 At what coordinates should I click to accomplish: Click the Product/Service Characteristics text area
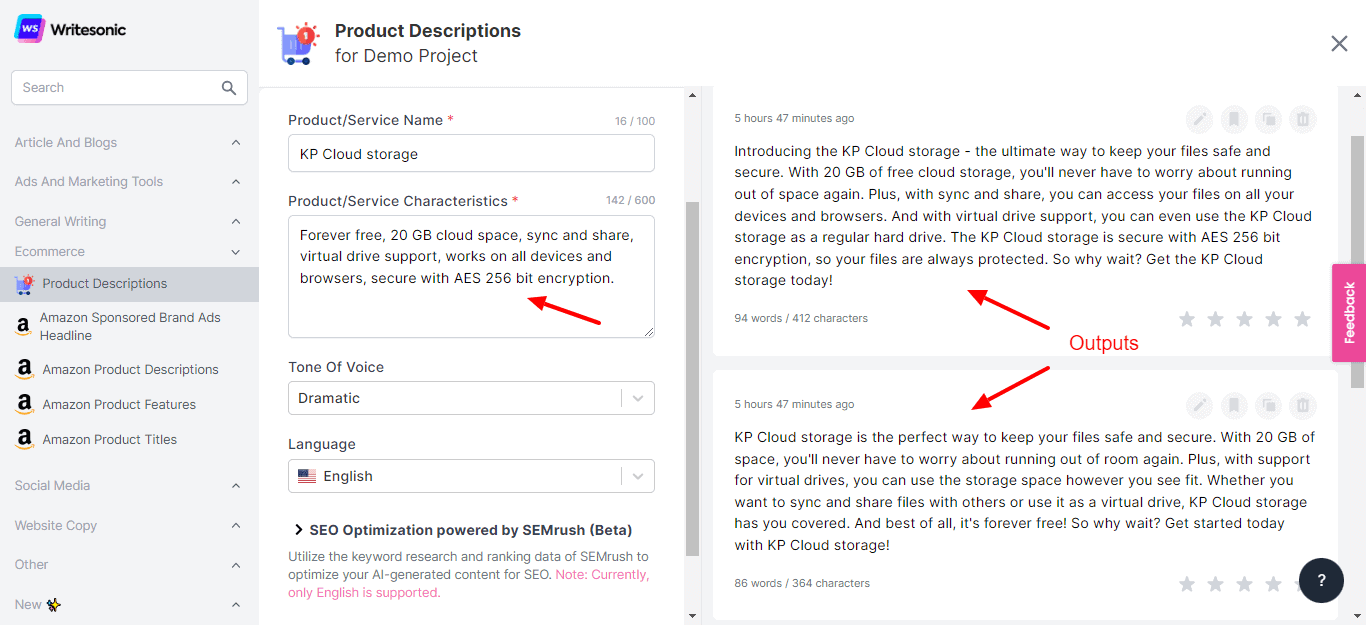(x=471, y=277)
